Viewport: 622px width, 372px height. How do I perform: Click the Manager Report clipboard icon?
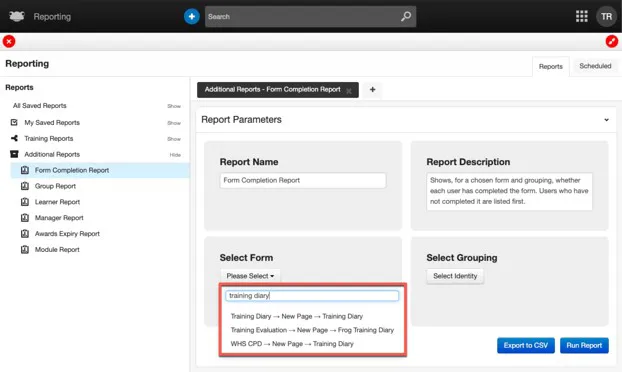(x=25, y=217)
